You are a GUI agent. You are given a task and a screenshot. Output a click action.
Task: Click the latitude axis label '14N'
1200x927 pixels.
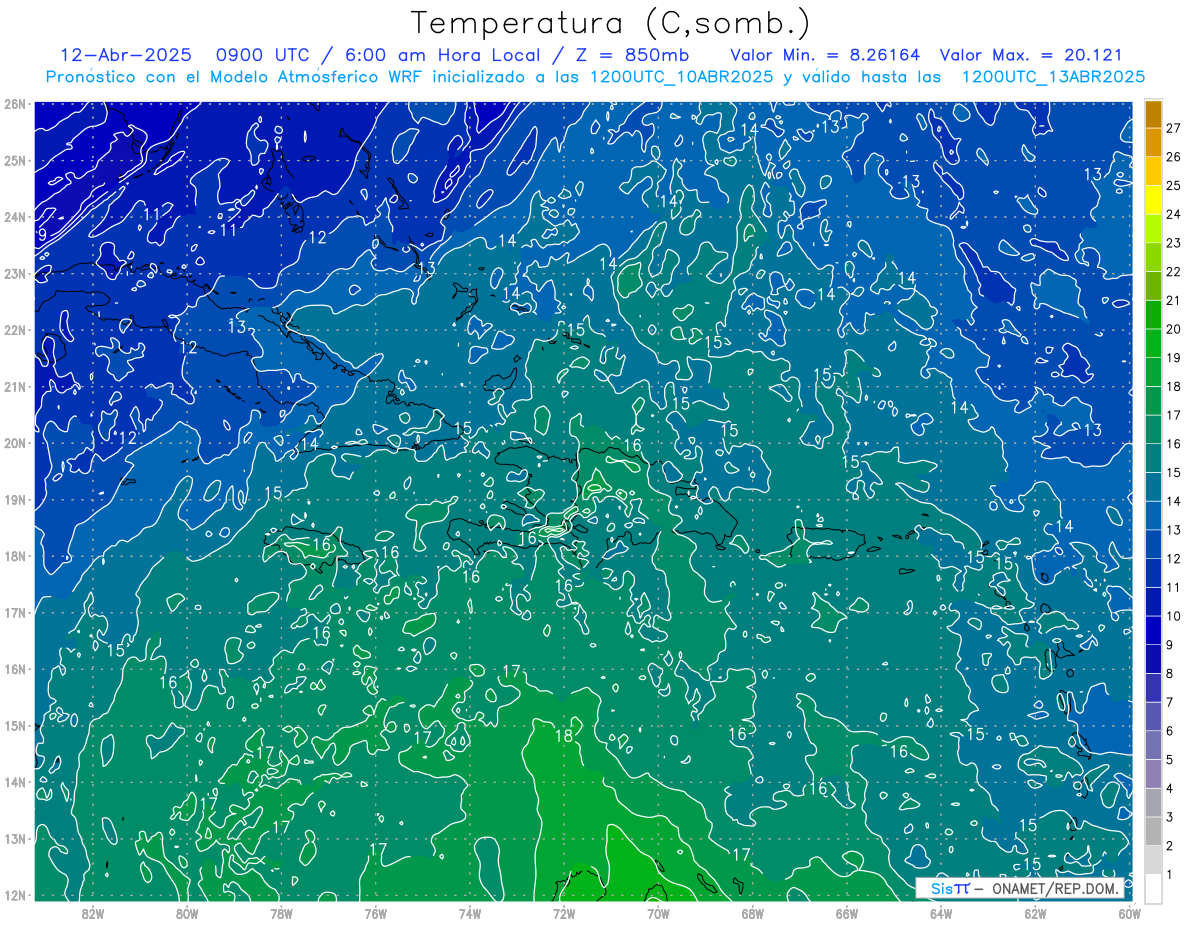tap(15, 782)
